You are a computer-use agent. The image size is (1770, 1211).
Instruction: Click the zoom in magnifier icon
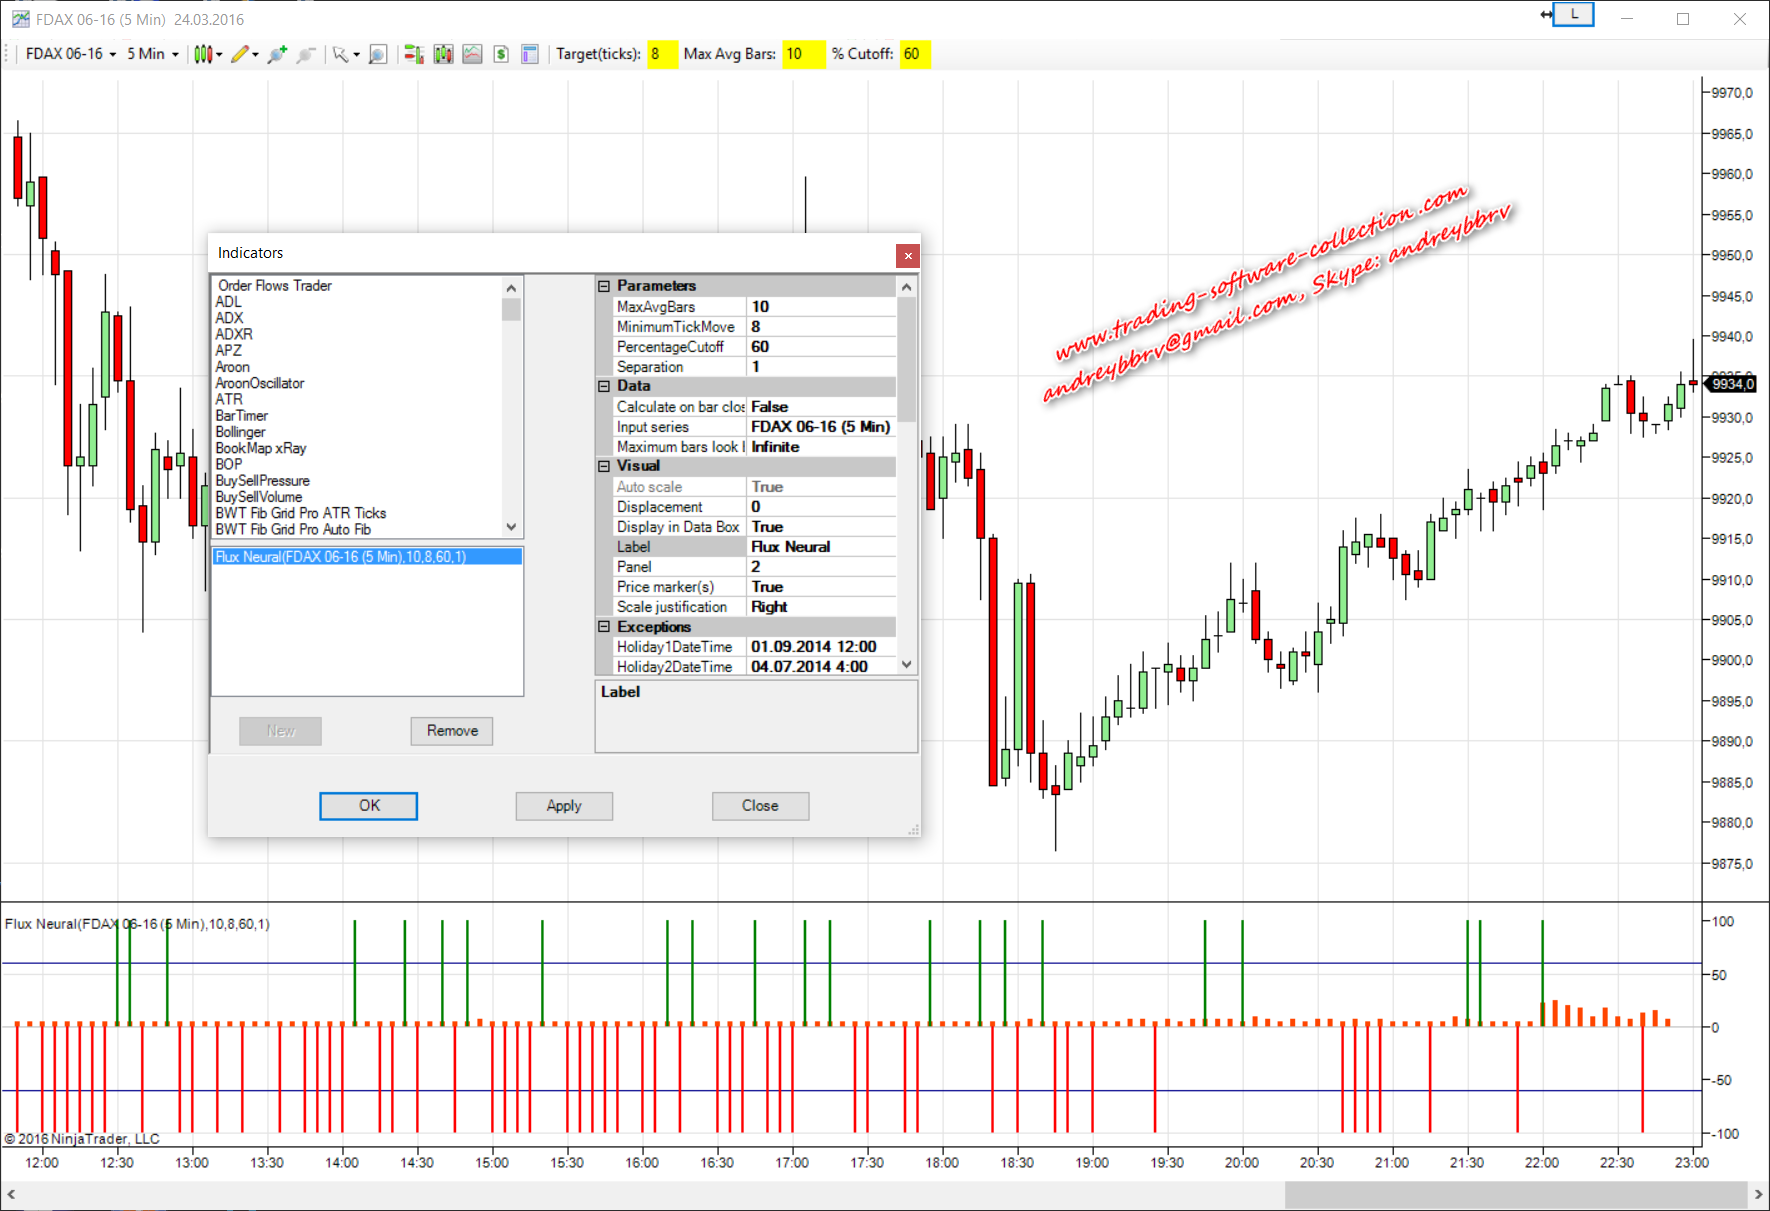[x=277, y=54]
